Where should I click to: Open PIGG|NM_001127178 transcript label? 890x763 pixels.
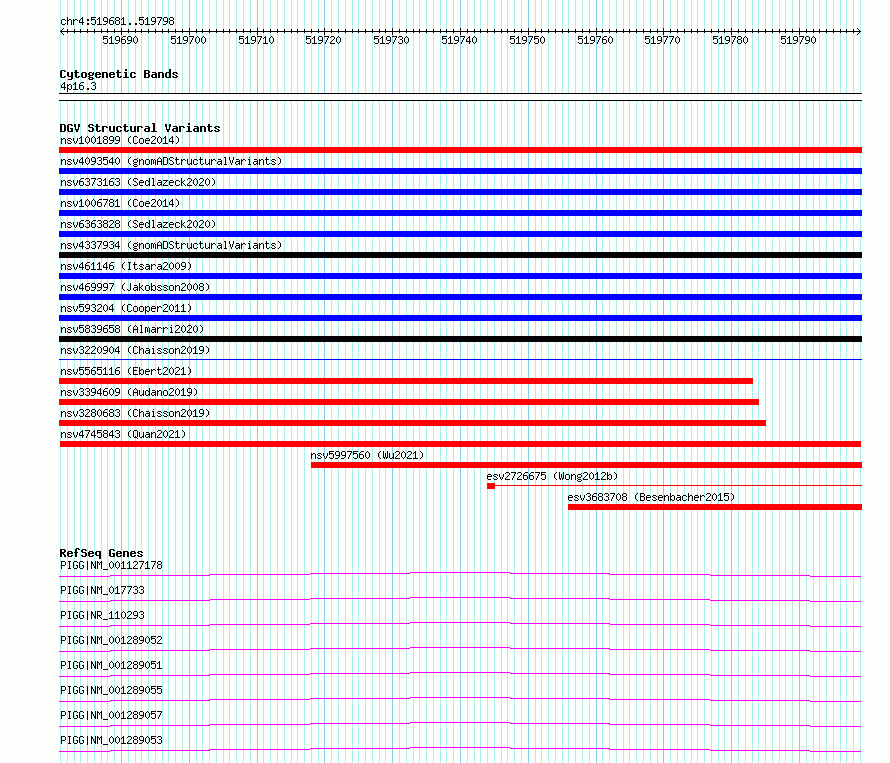(111, 565)
